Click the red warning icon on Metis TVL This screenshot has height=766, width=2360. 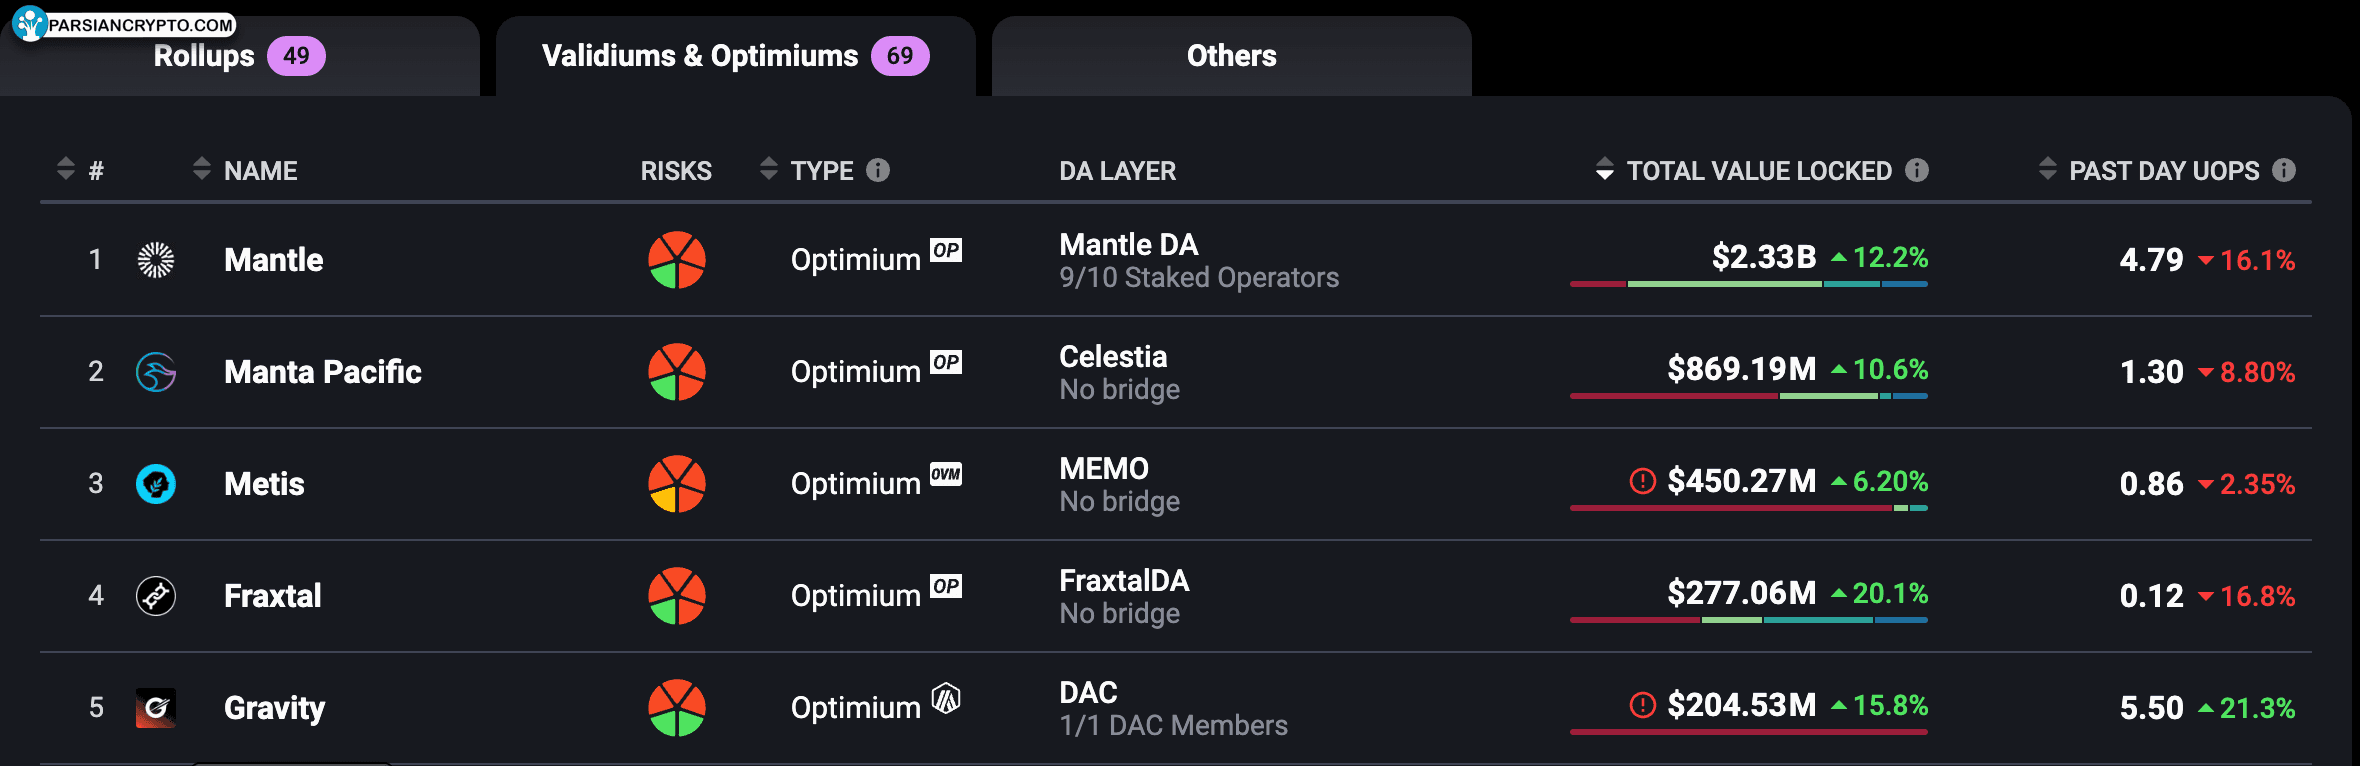1643,481
